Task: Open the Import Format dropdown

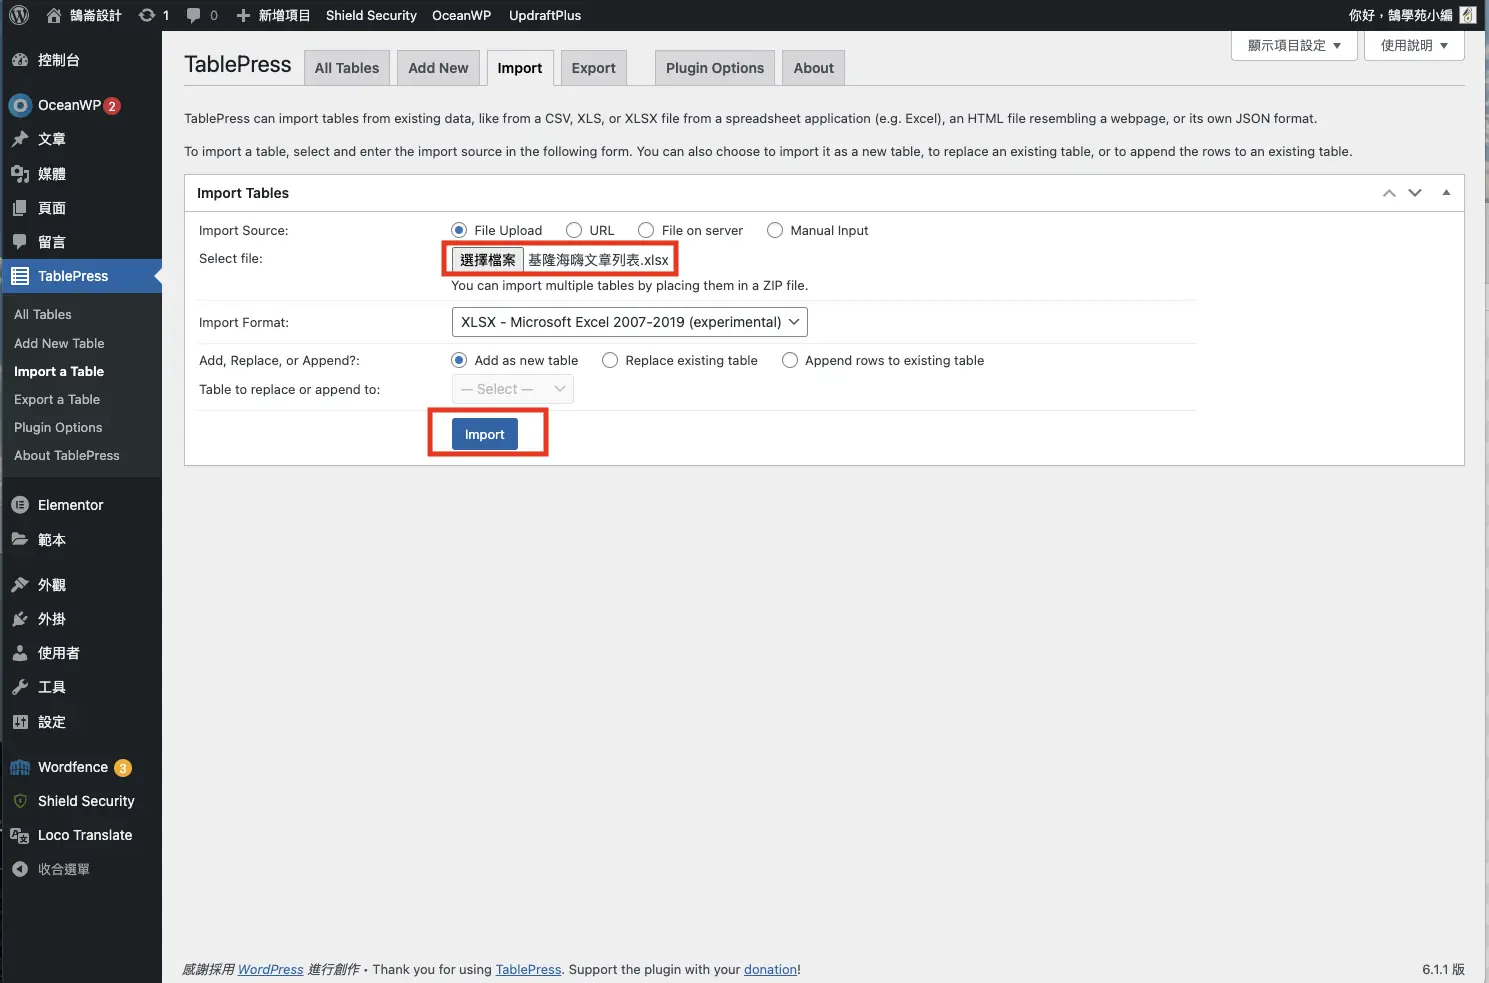Action: coord(629,322)
